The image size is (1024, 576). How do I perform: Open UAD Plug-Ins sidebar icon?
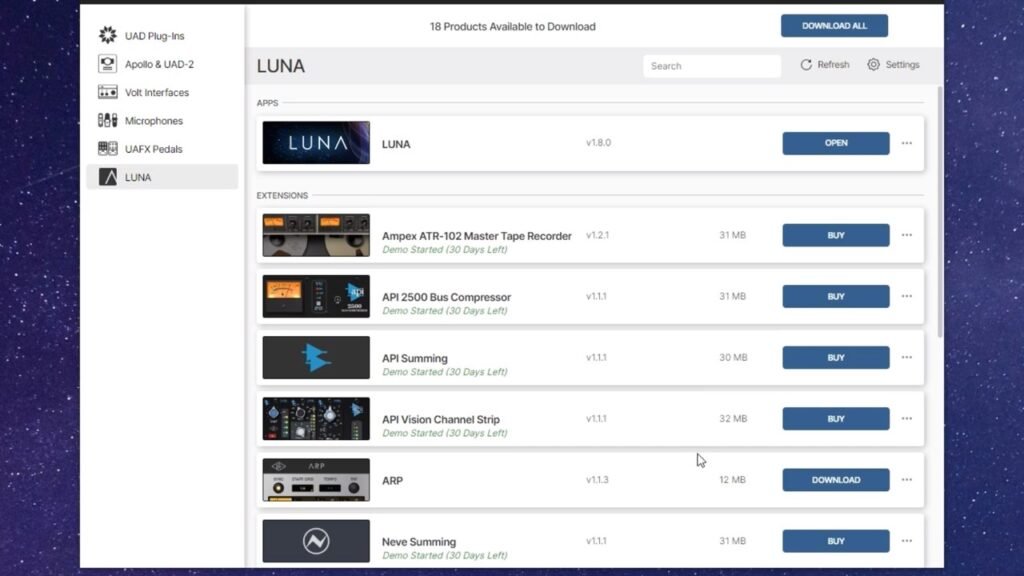click(108, 35)
